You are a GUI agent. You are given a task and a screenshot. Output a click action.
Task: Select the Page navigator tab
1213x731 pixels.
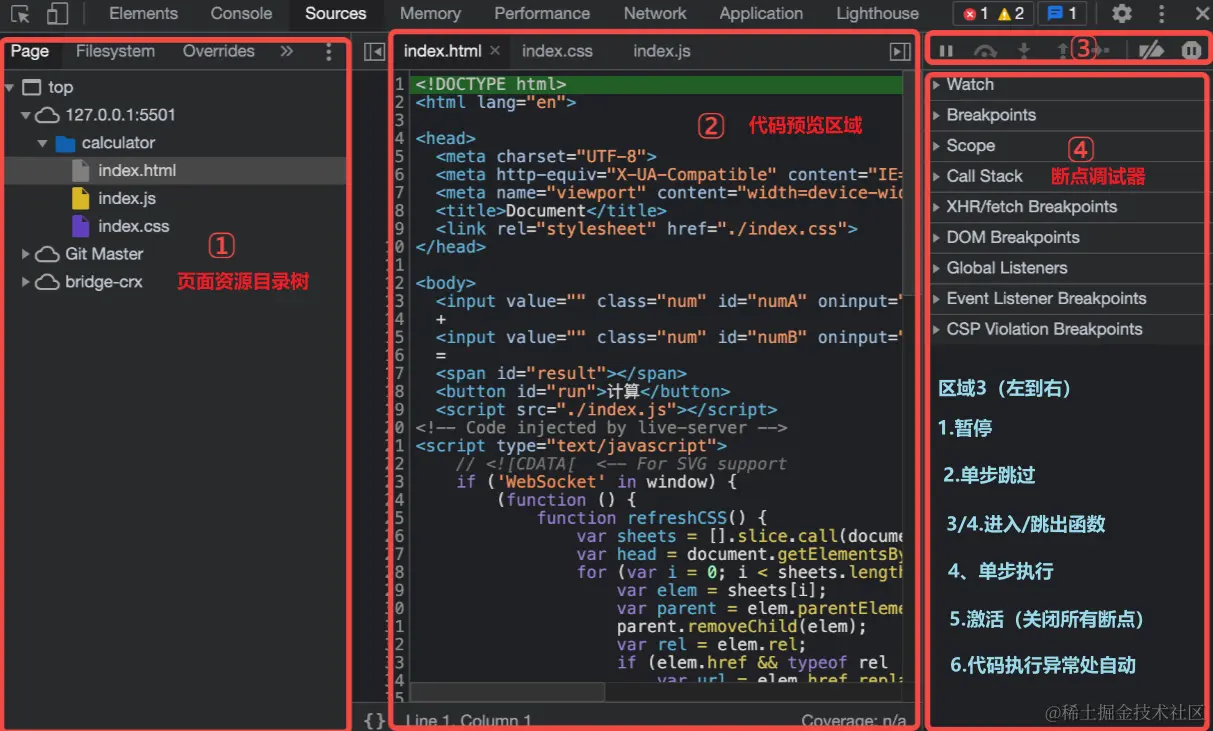pos(30,51)
